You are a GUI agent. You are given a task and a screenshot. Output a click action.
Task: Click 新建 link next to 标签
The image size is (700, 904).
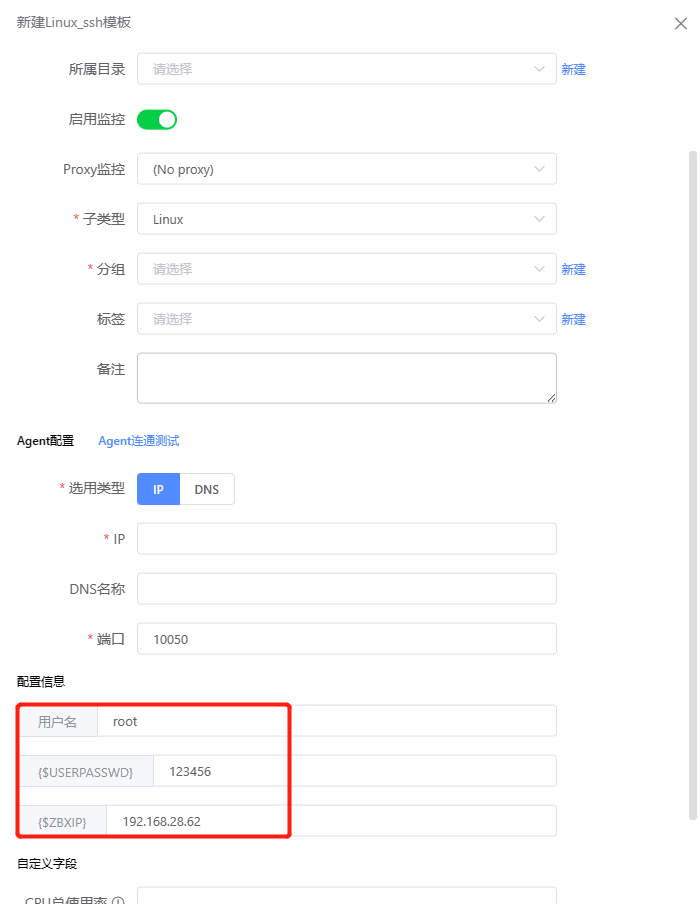tap(573, 319)
